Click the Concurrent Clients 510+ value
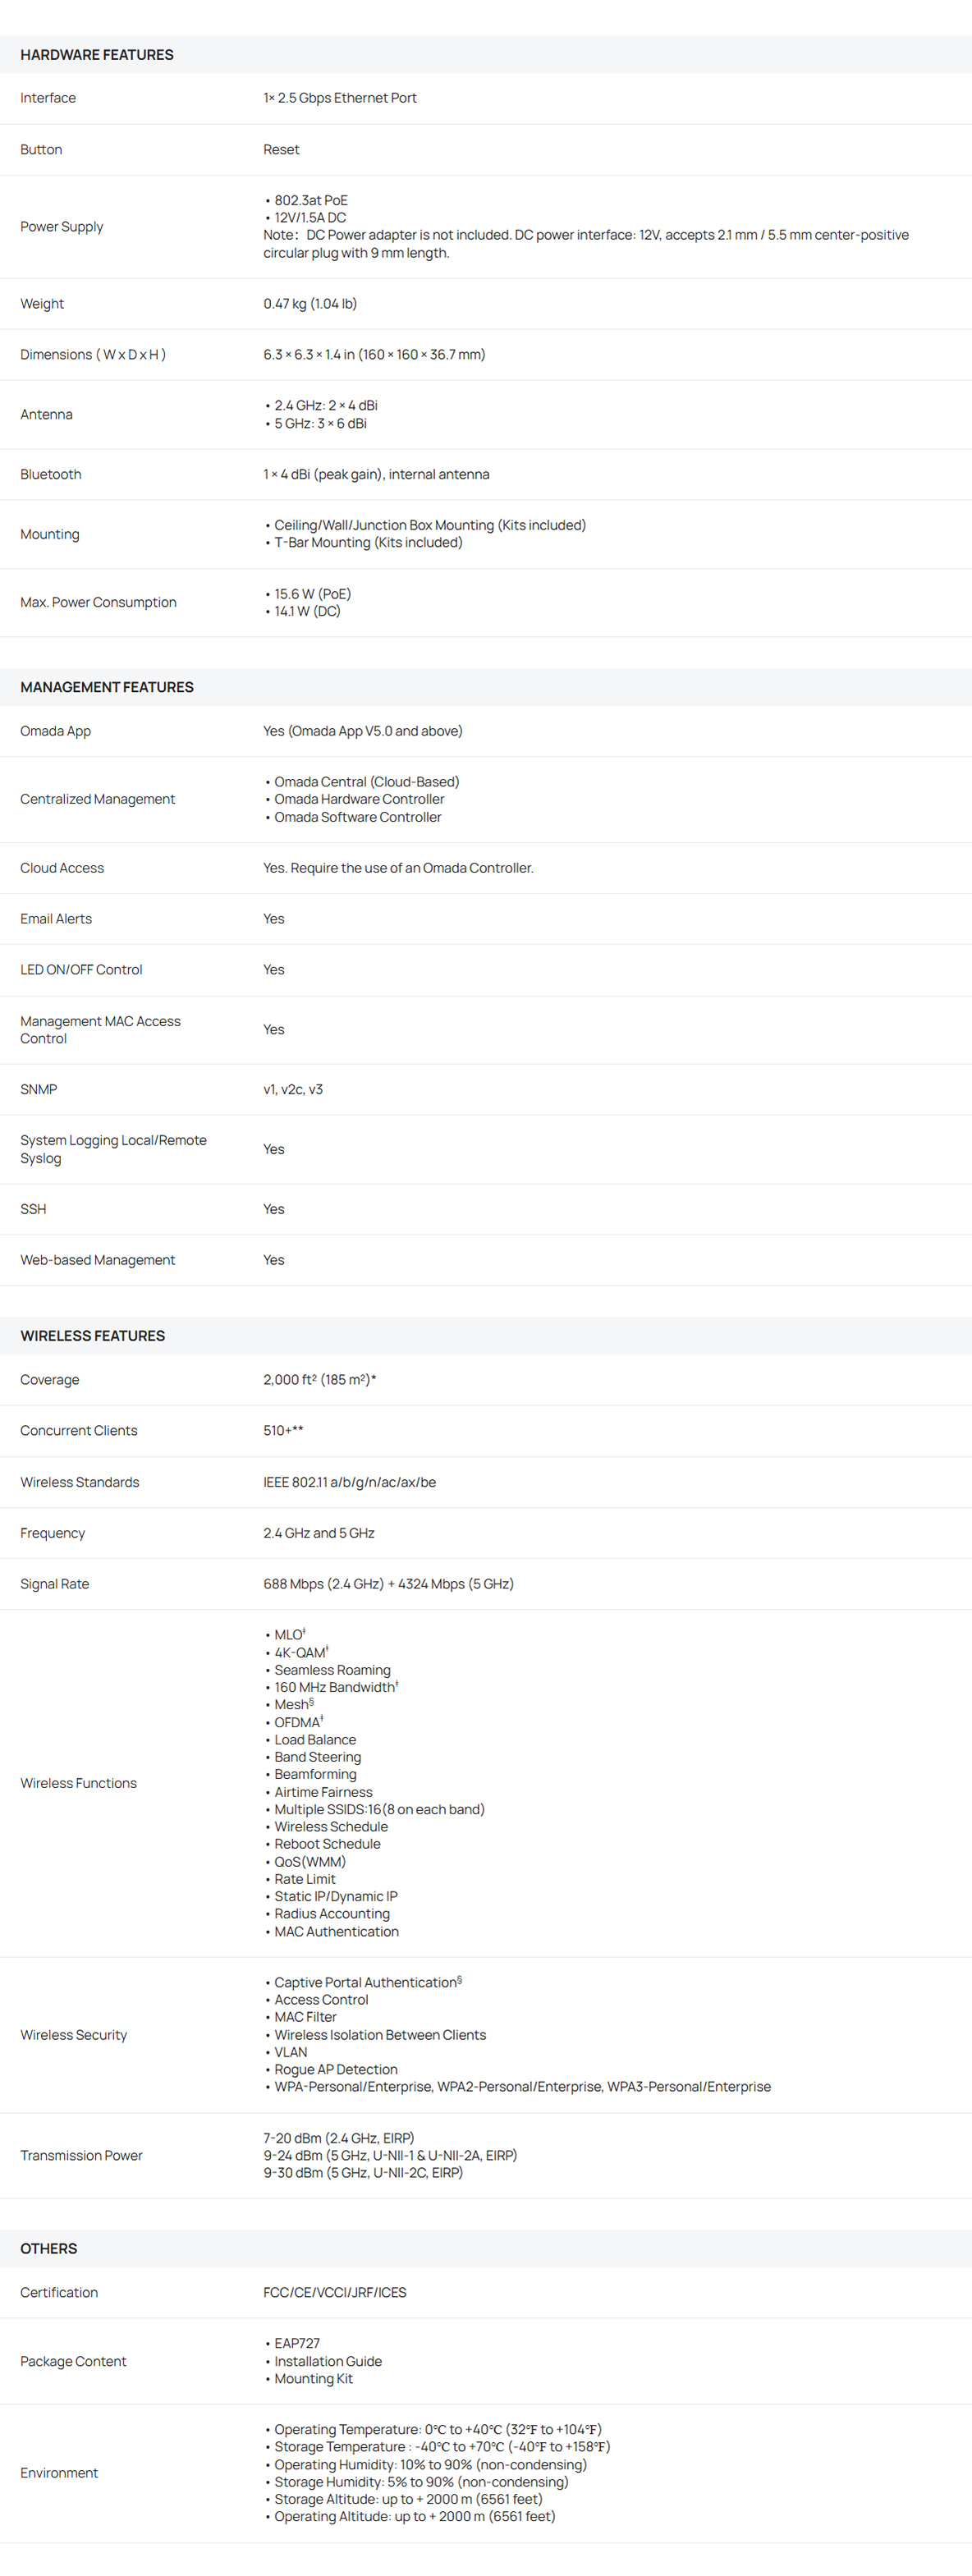 coord(283,1430)
